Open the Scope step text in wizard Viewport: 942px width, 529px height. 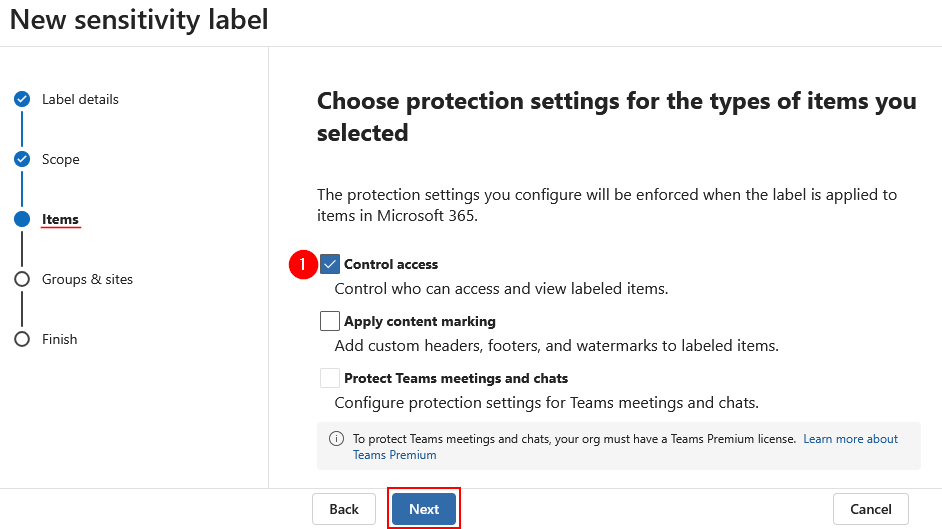pos(61,159)
